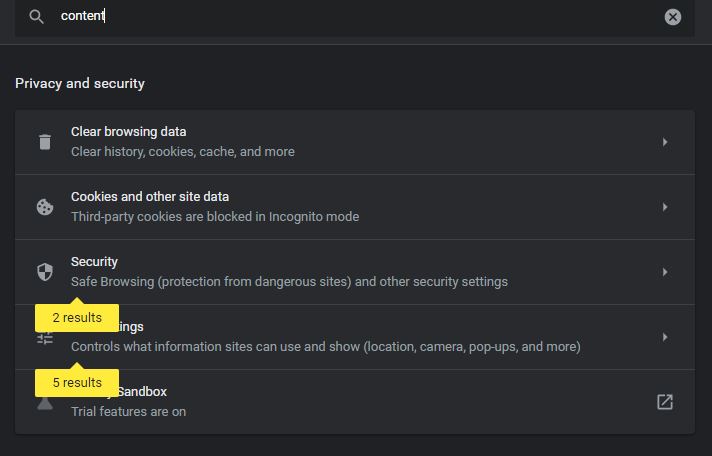The image size is (712, 456).
Task: Expand Clear browsing data using its arrow
Action: [x=665, y=142]
